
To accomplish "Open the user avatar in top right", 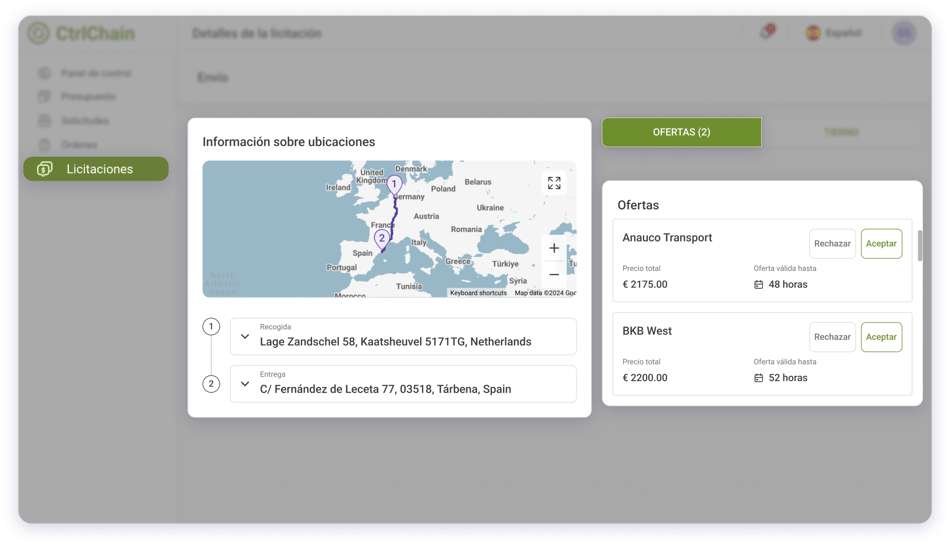I will click(904, 33).
